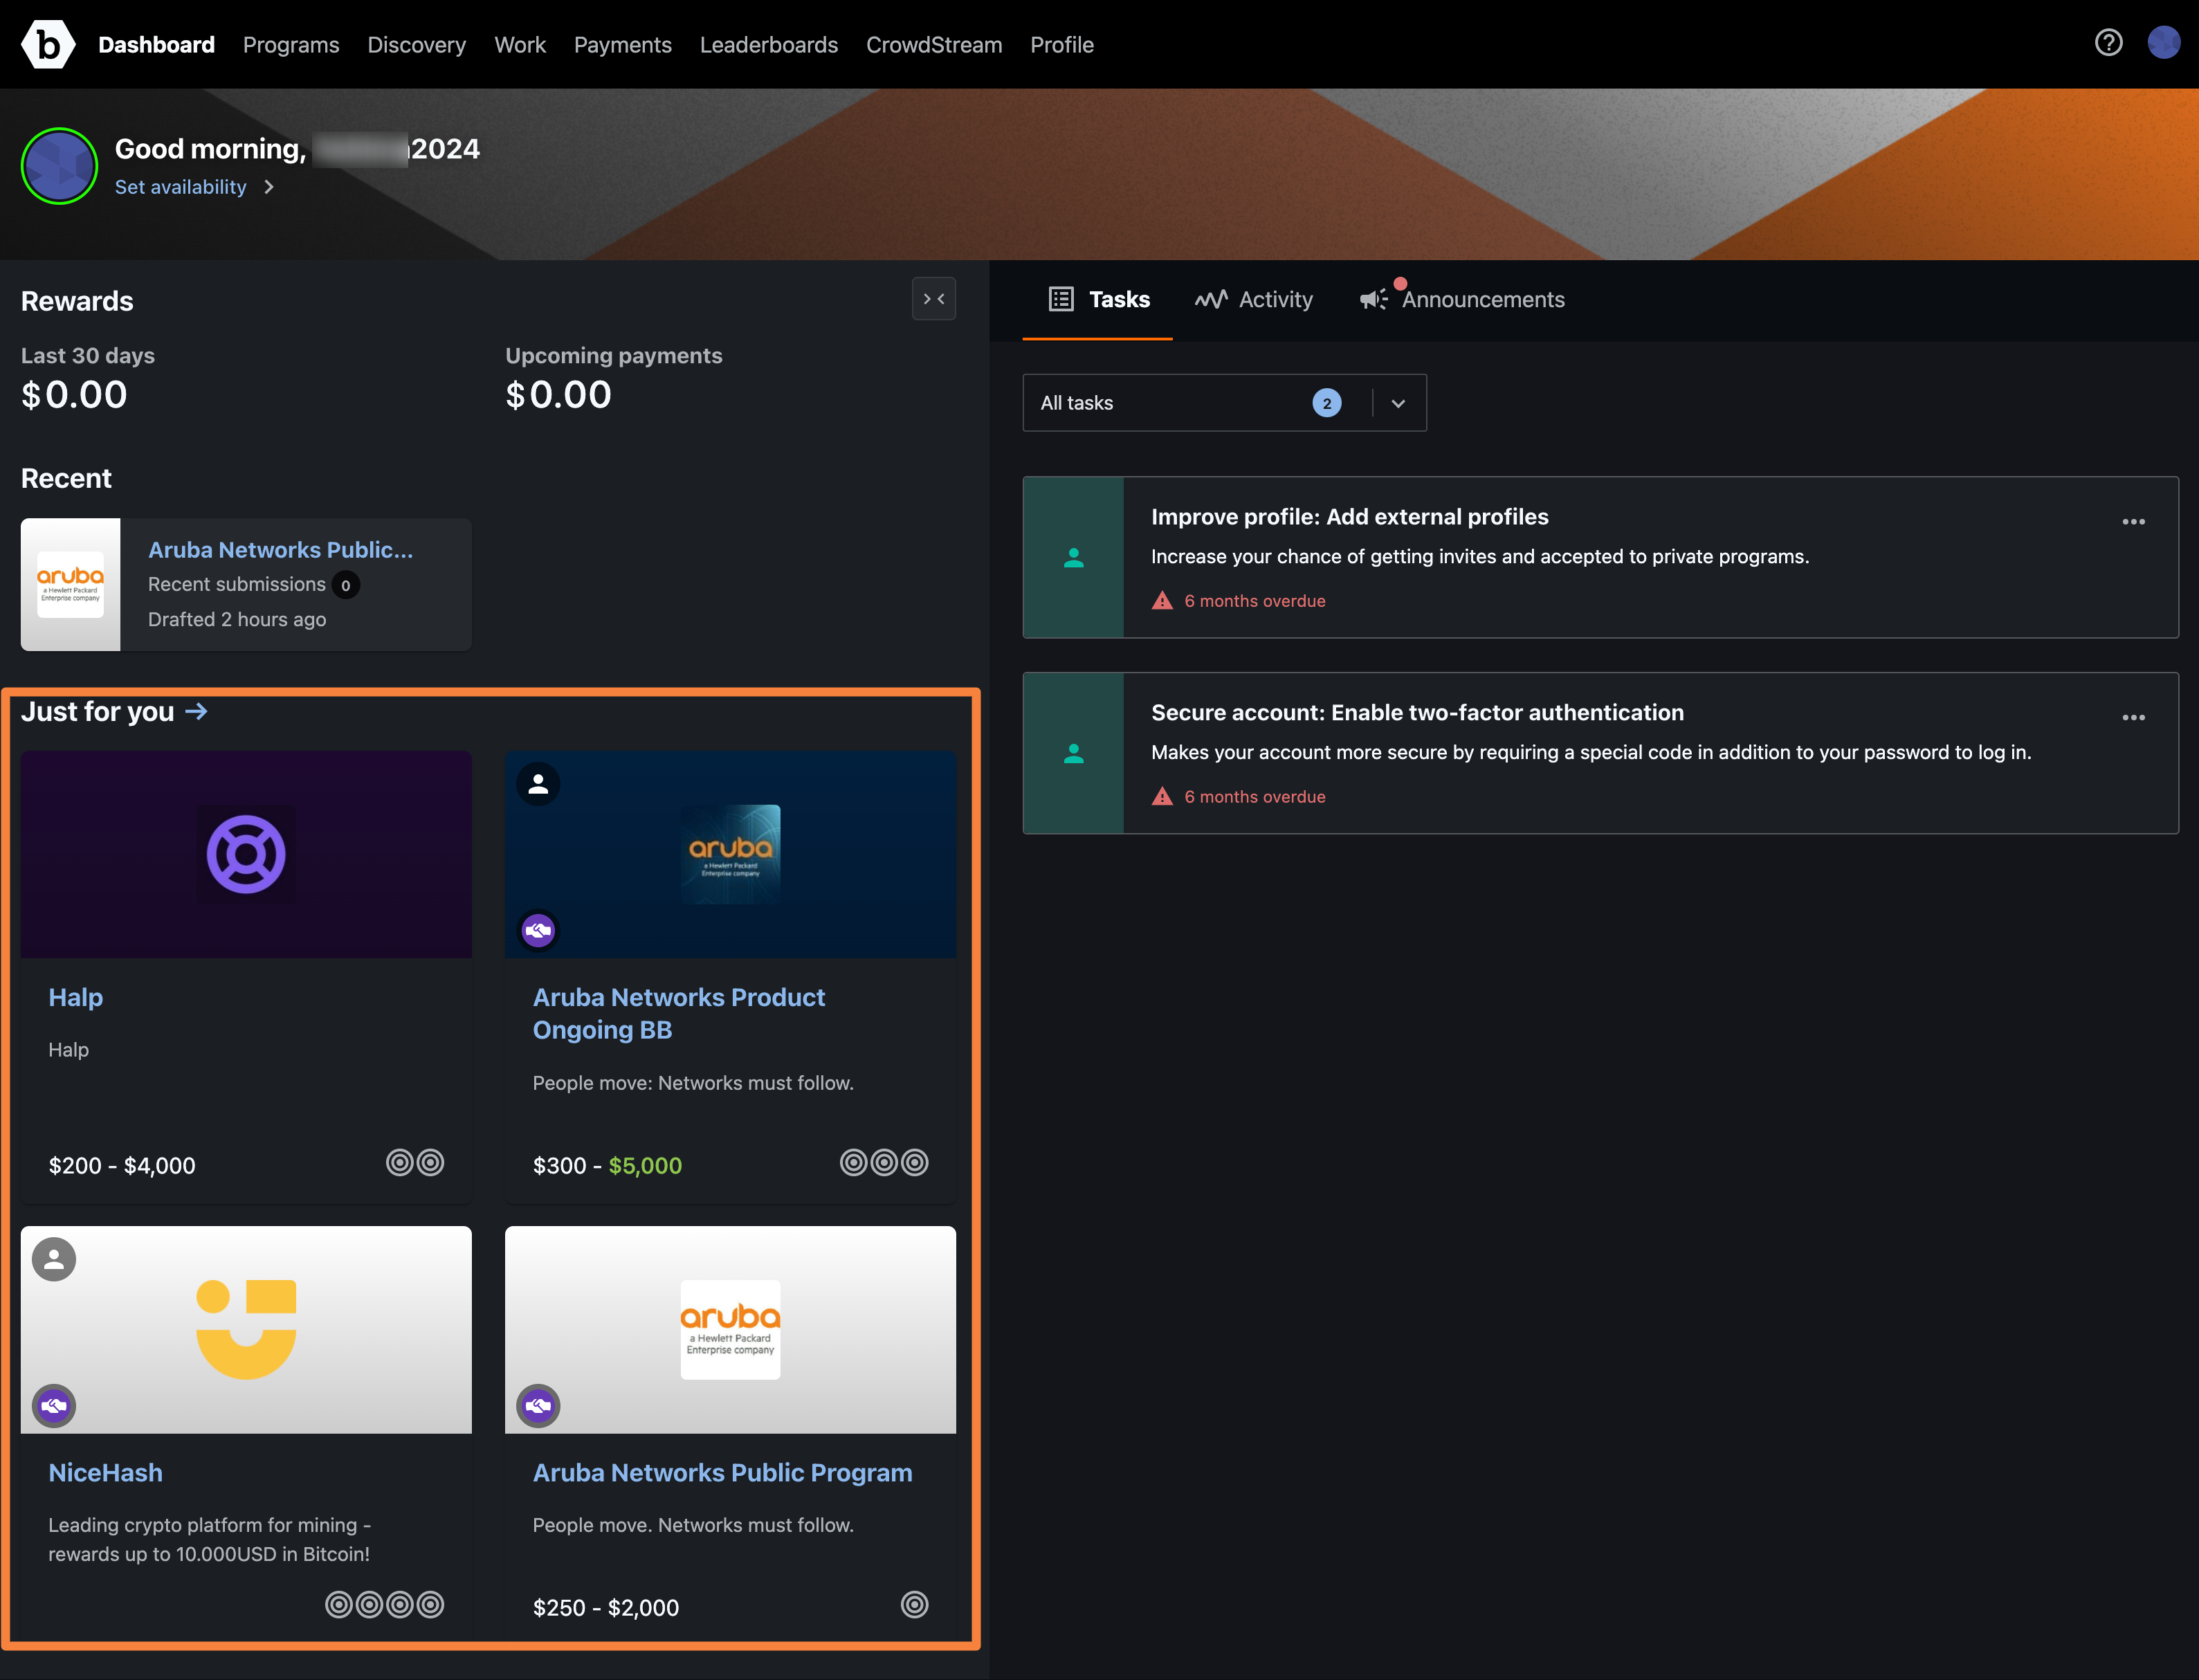Switch to the Tasks tab

coord(1098,299)
